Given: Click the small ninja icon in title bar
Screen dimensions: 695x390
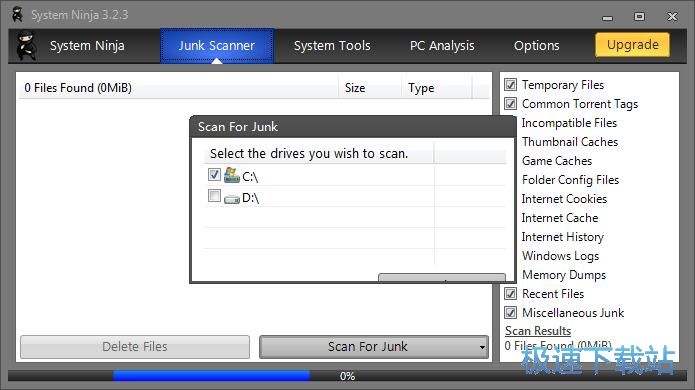Looking at the screenshot, I should pyautogui.click(x=17, y=15).
